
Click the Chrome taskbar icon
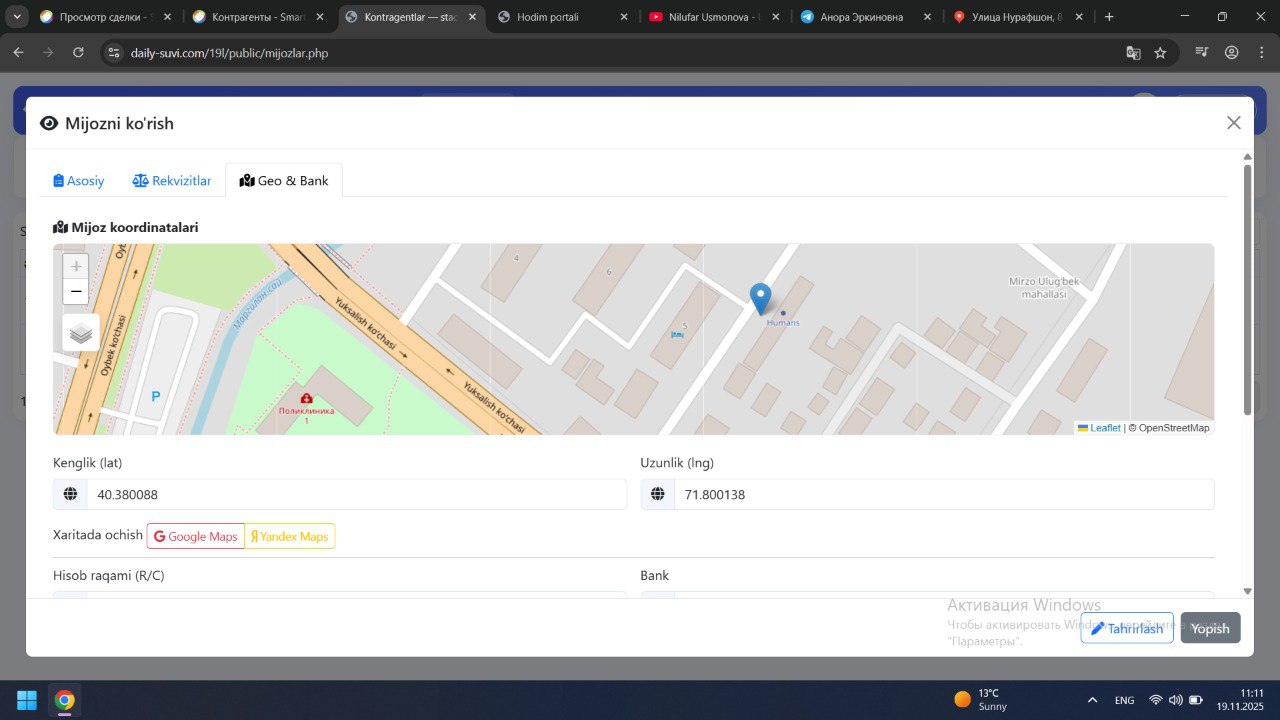pyautogui.click(x=65, y=700)
